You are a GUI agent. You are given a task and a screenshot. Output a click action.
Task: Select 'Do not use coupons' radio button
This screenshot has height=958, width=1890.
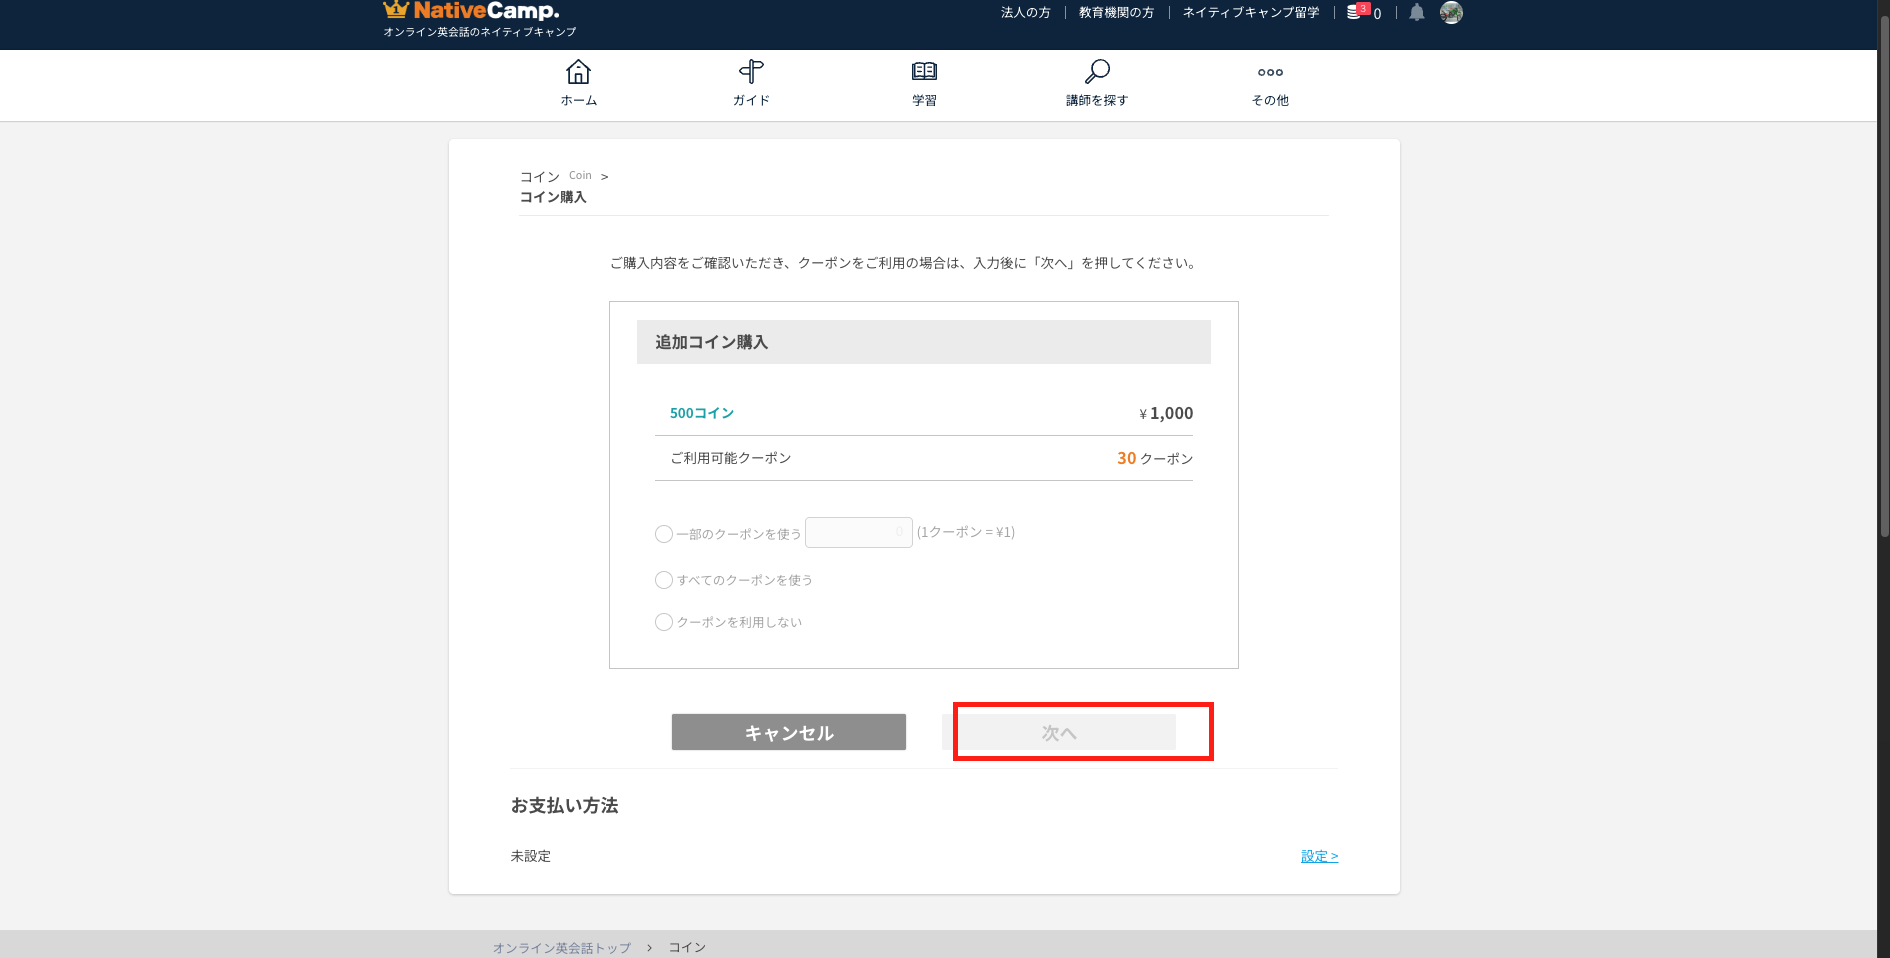pos(664,622)
